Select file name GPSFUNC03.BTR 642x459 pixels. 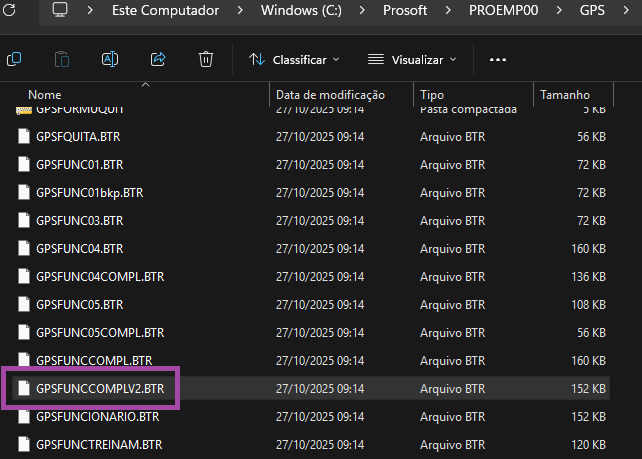click(79, 220)
